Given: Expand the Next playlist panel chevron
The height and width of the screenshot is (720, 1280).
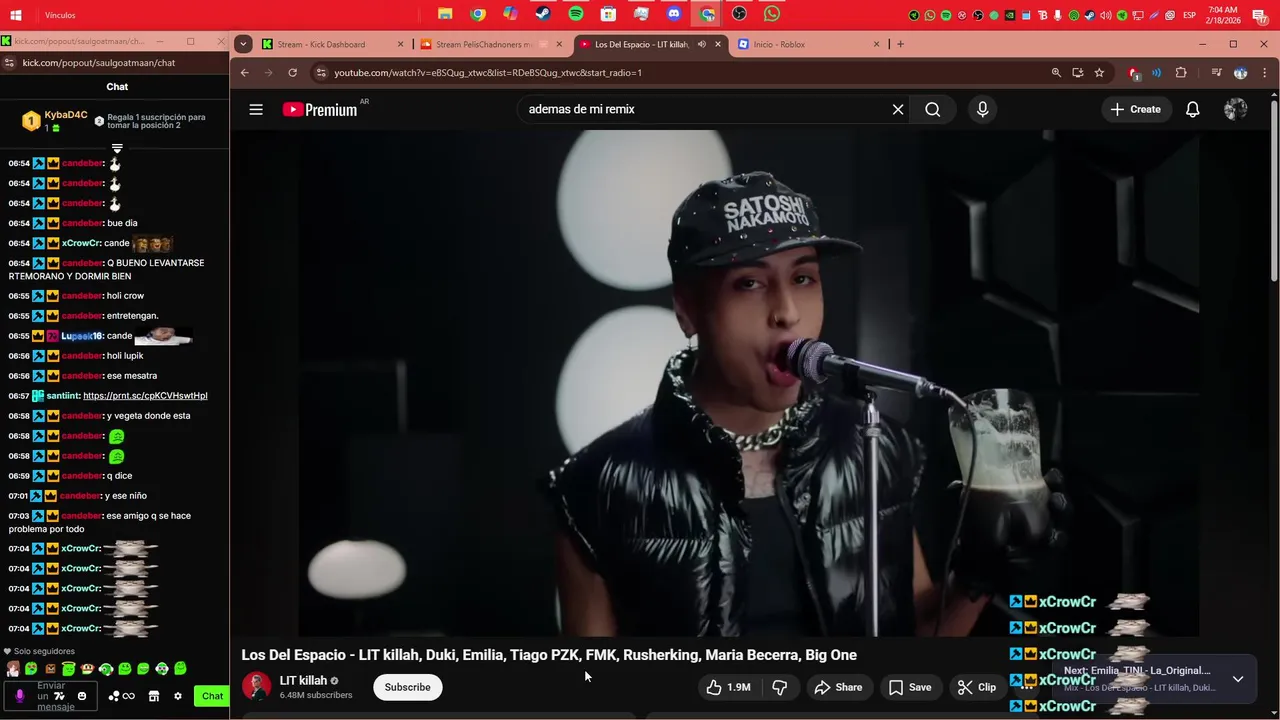Looking at the screenshot, I should point(1238,679).
